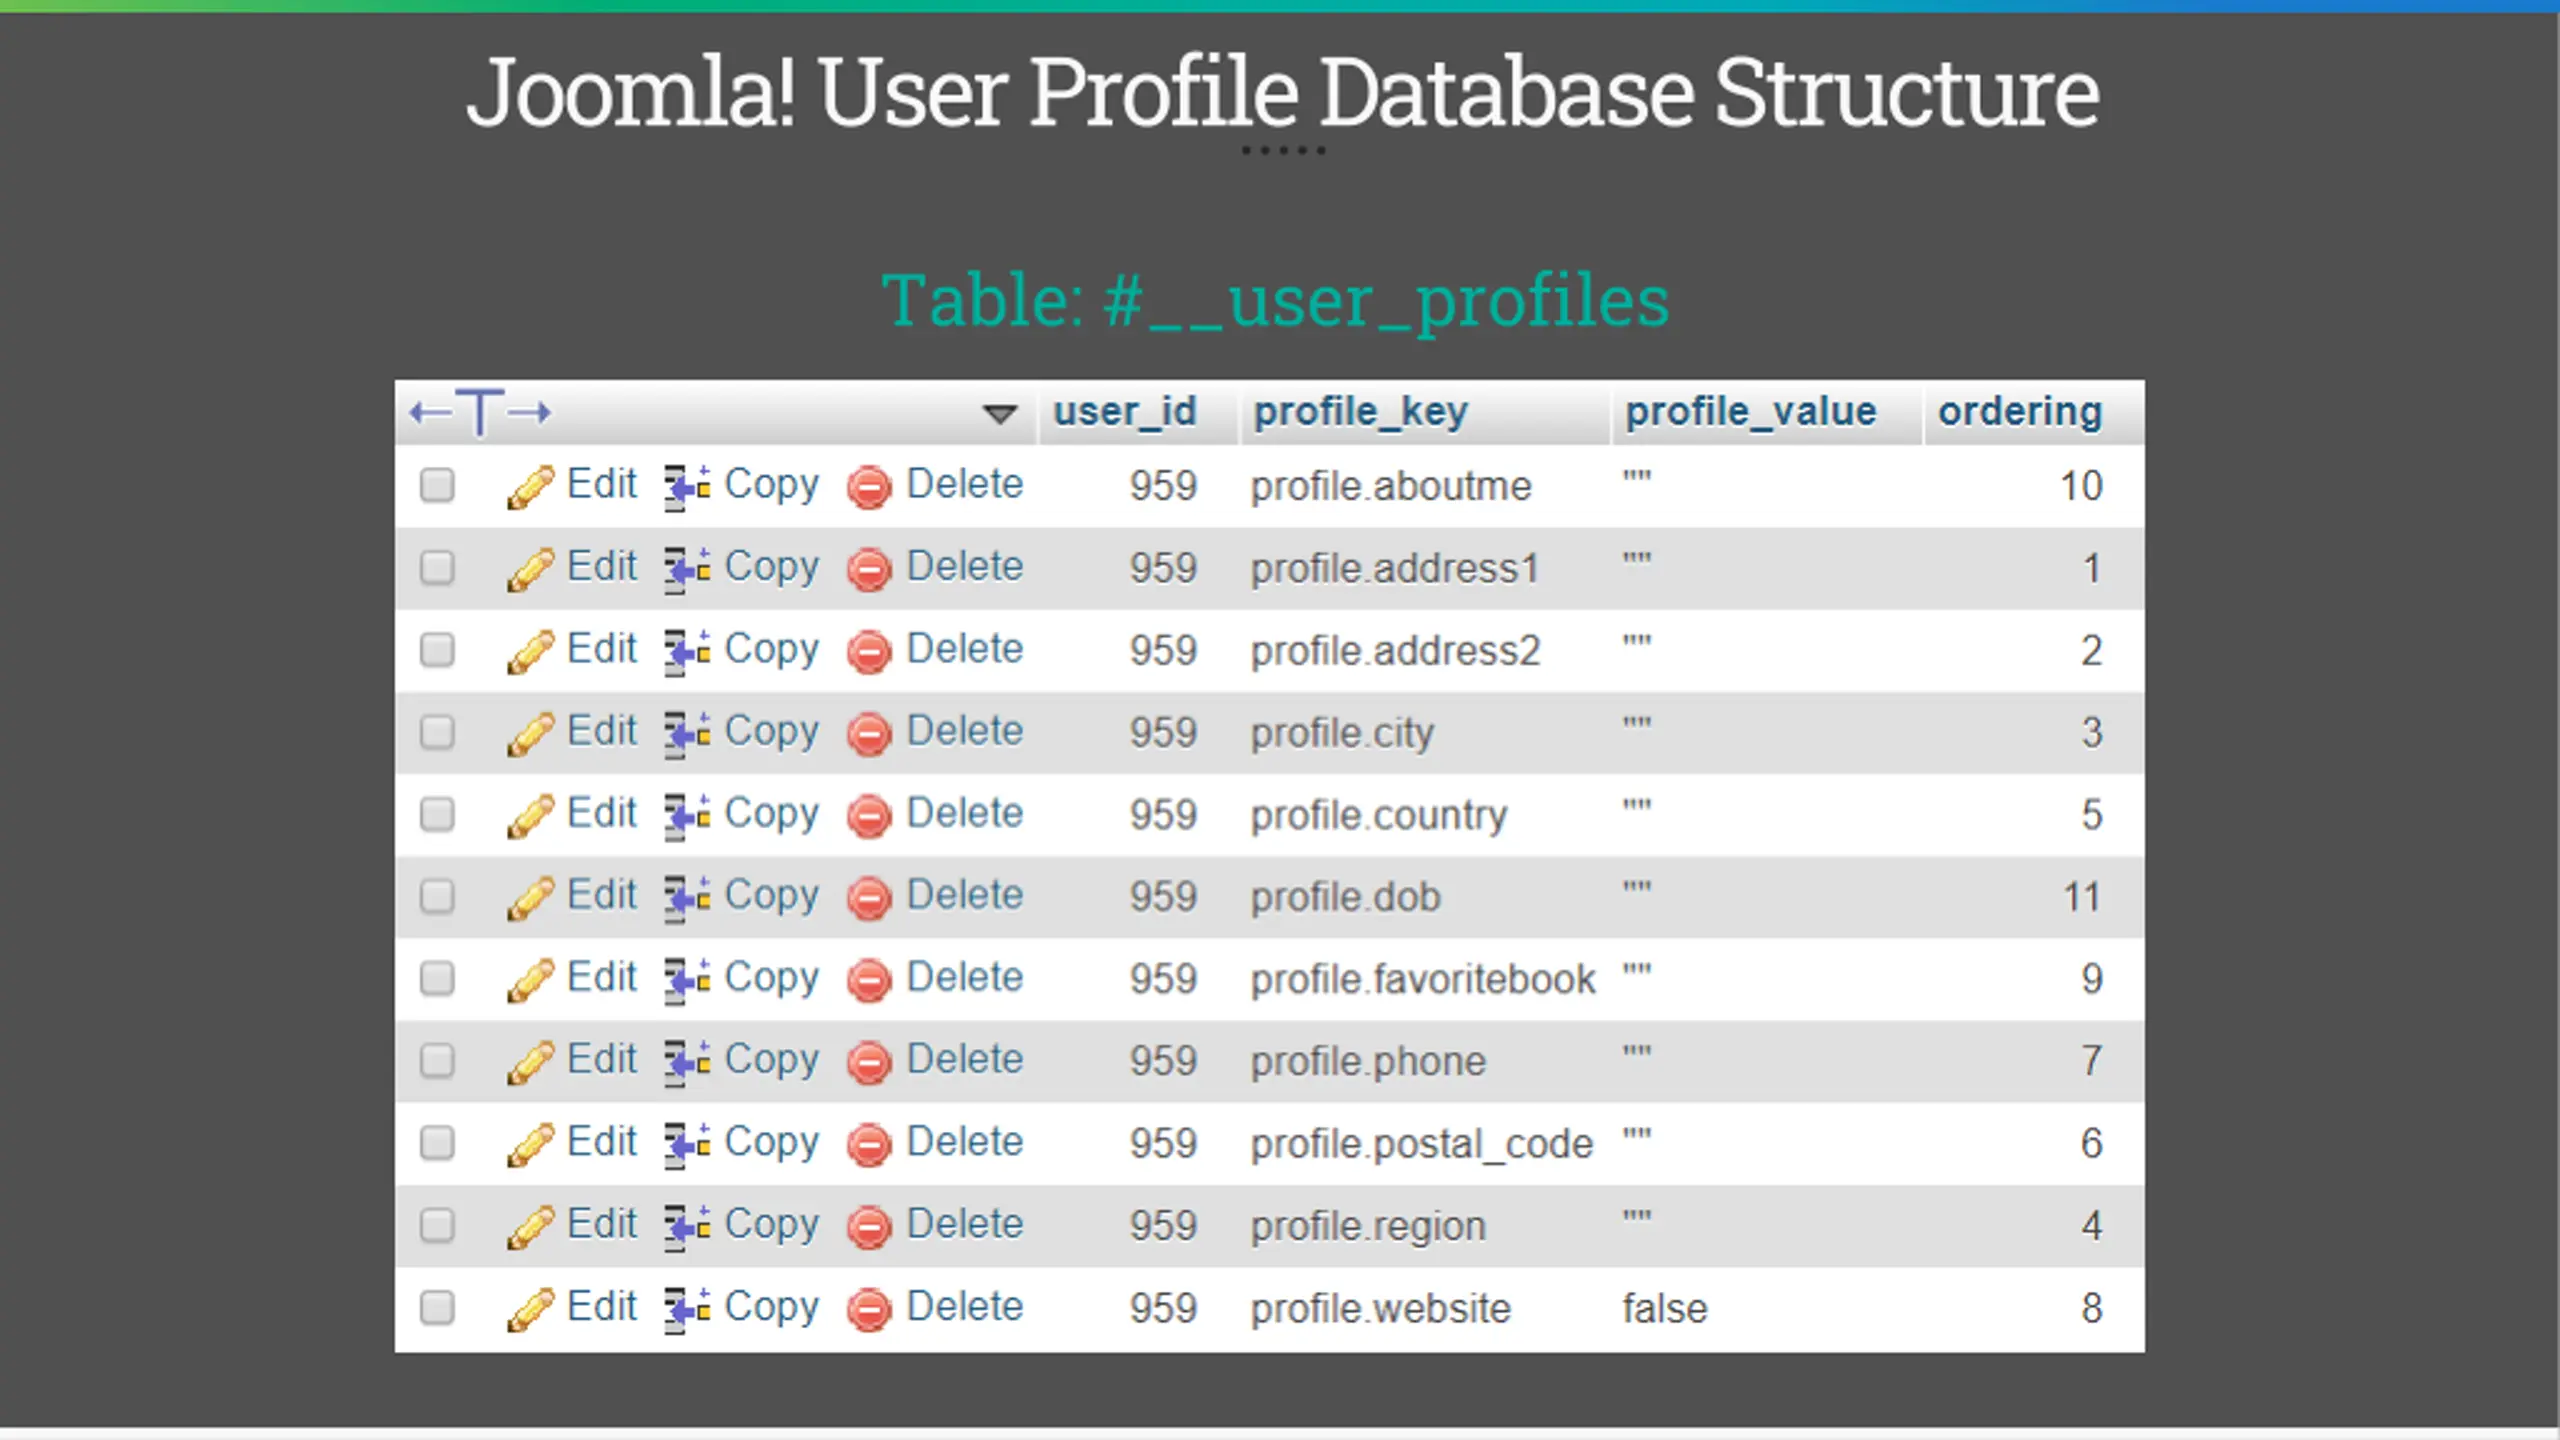The height and width of the screenshot is (1440, 2560).
Task: Select the profile.city row checkbox
Action: coord(437,732)
